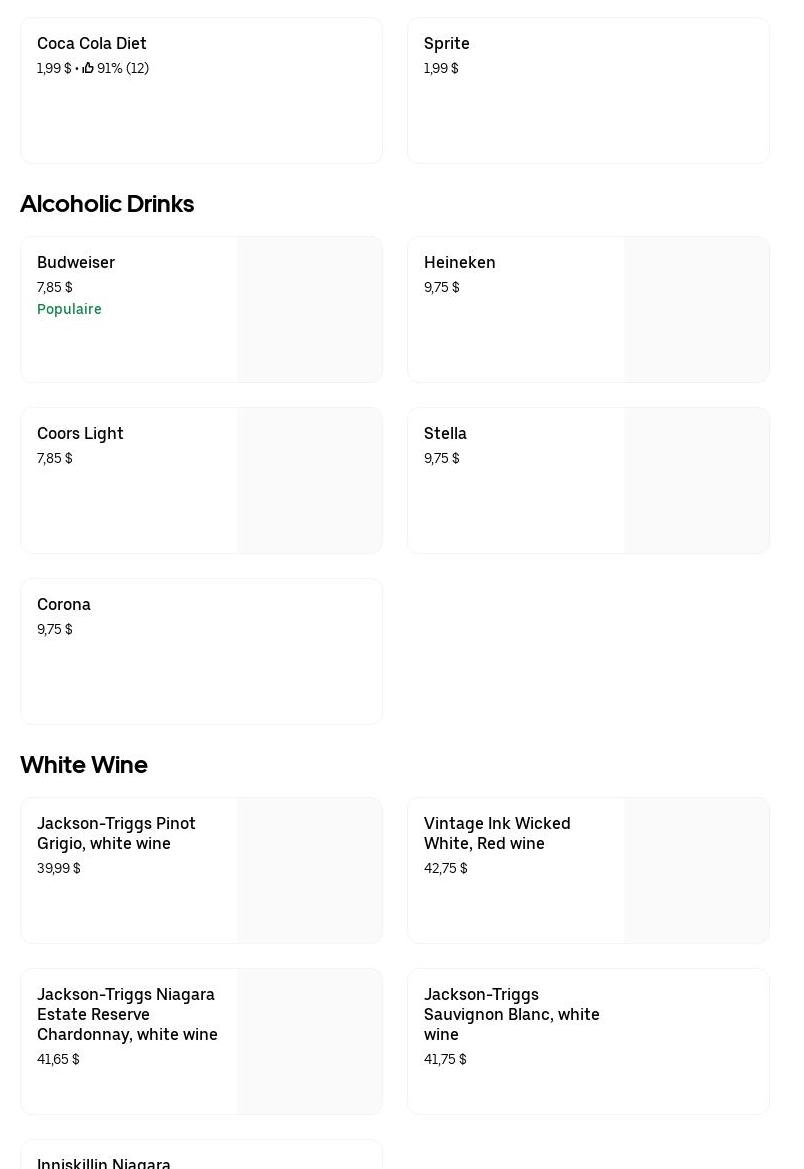Select Jackson-Triggs Sauvignon Blanc white wine
The image size is (804, 1169).
click(x=511, y=1014)
